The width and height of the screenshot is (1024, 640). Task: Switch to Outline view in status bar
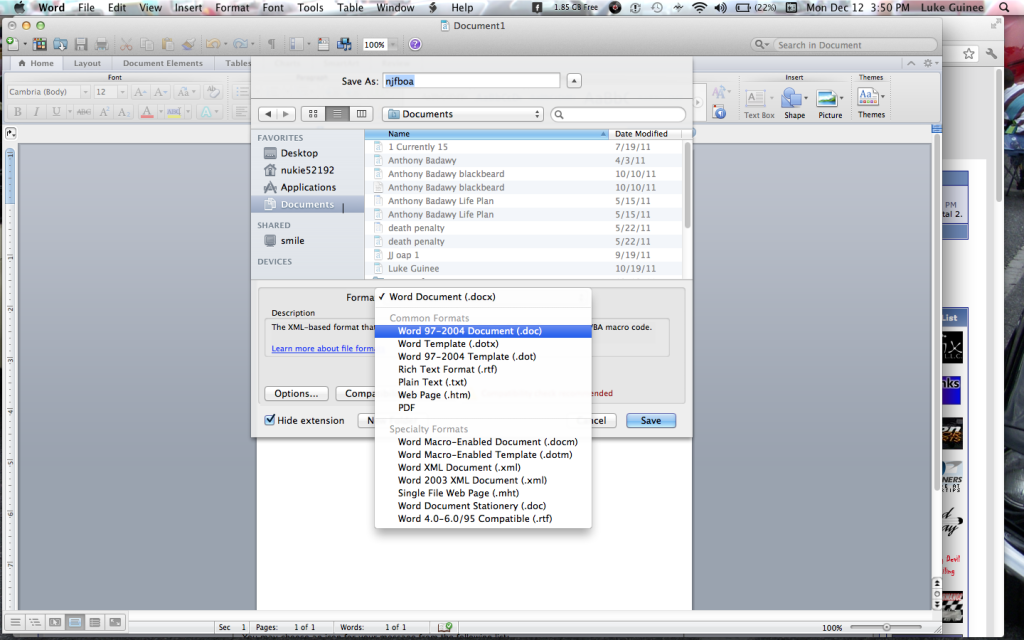(35, 622)
